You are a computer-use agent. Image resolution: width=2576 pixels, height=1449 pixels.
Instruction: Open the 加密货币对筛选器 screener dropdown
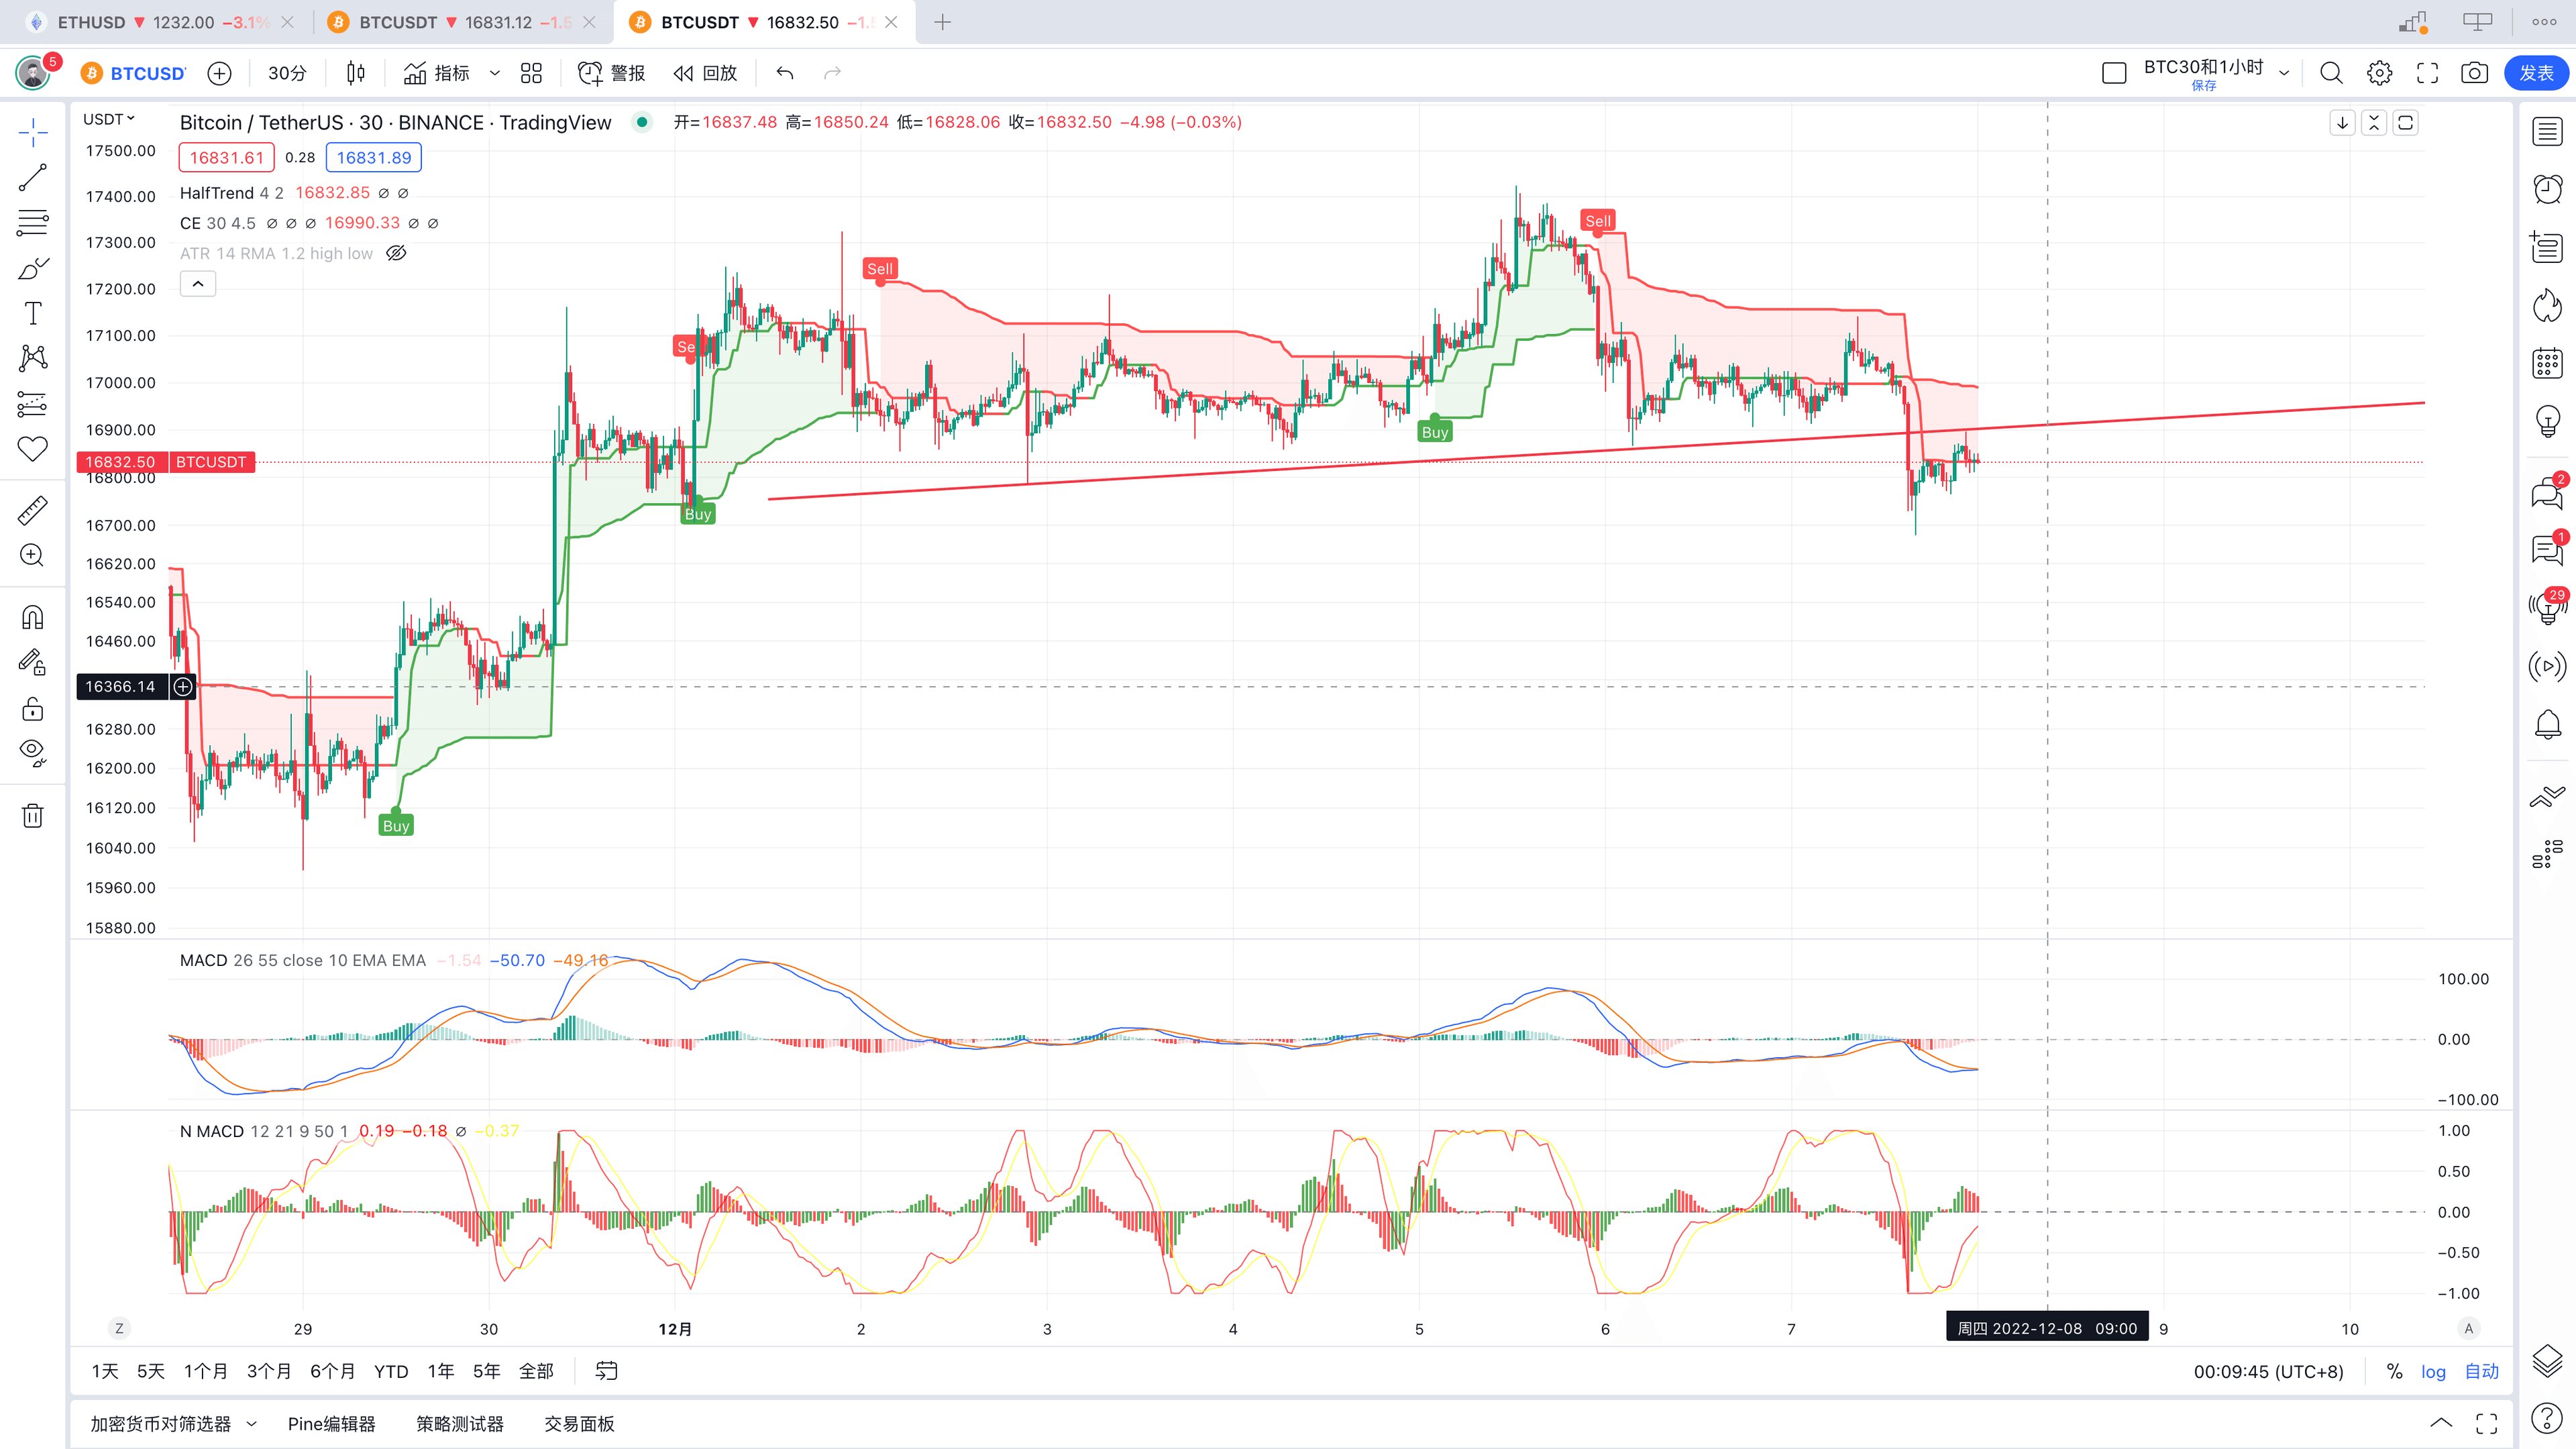click(174, 1423)
